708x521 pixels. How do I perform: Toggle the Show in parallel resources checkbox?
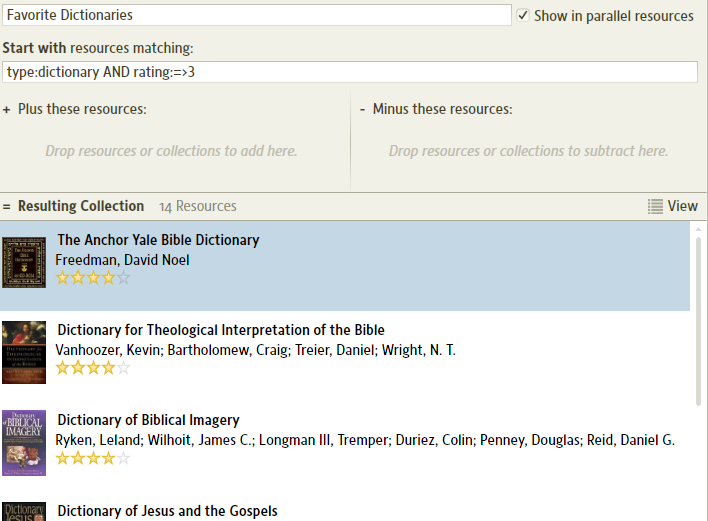pos(523,16)
